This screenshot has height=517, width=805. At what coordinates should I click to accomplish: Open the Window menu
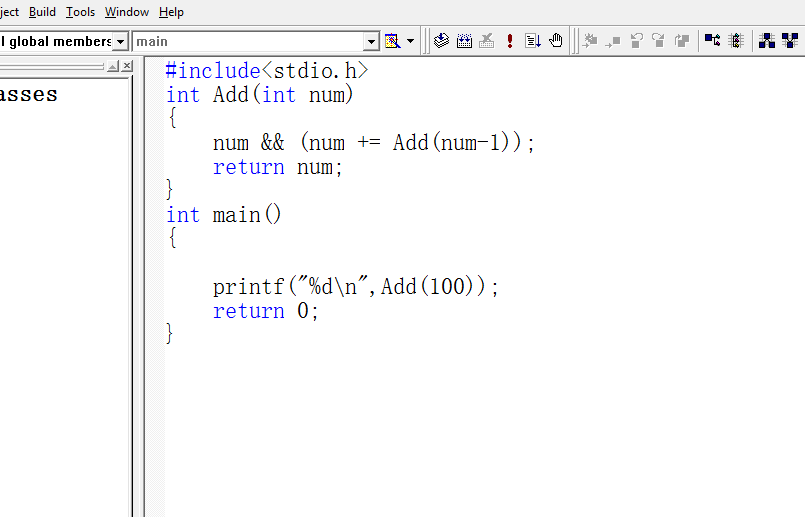coord(127,12)
